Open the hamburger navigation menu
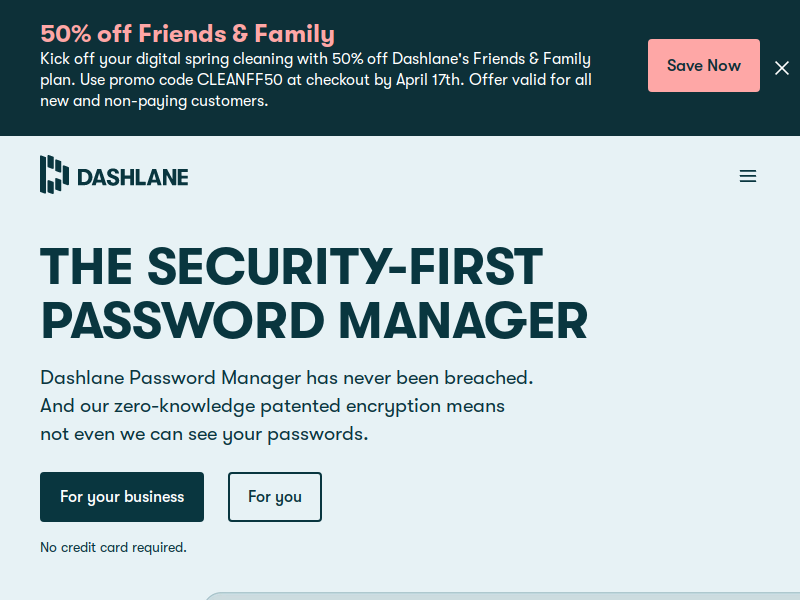800x600 pixels. (748, 177)
